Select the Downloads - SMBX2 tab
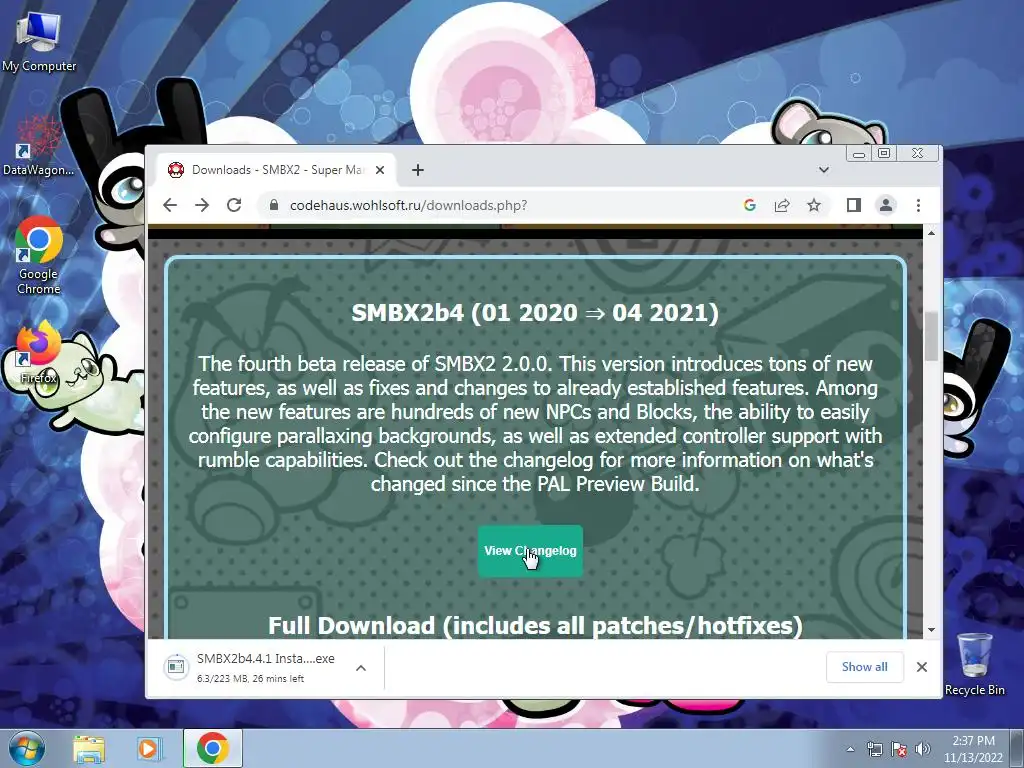1024x768 pixels. (x=277, y=170)
